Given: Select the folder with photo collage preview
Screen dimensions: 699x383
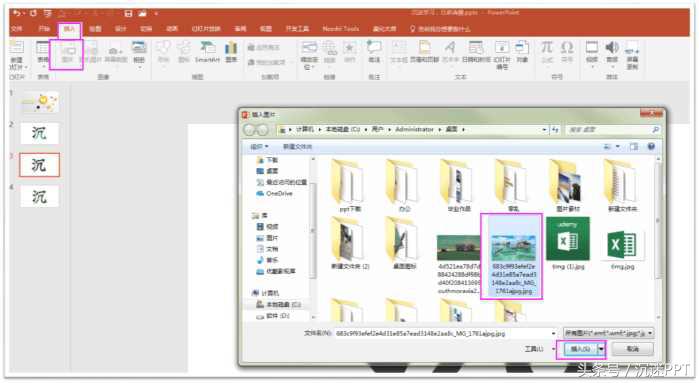Looking at the screenshot, I should tap(568, 186).
